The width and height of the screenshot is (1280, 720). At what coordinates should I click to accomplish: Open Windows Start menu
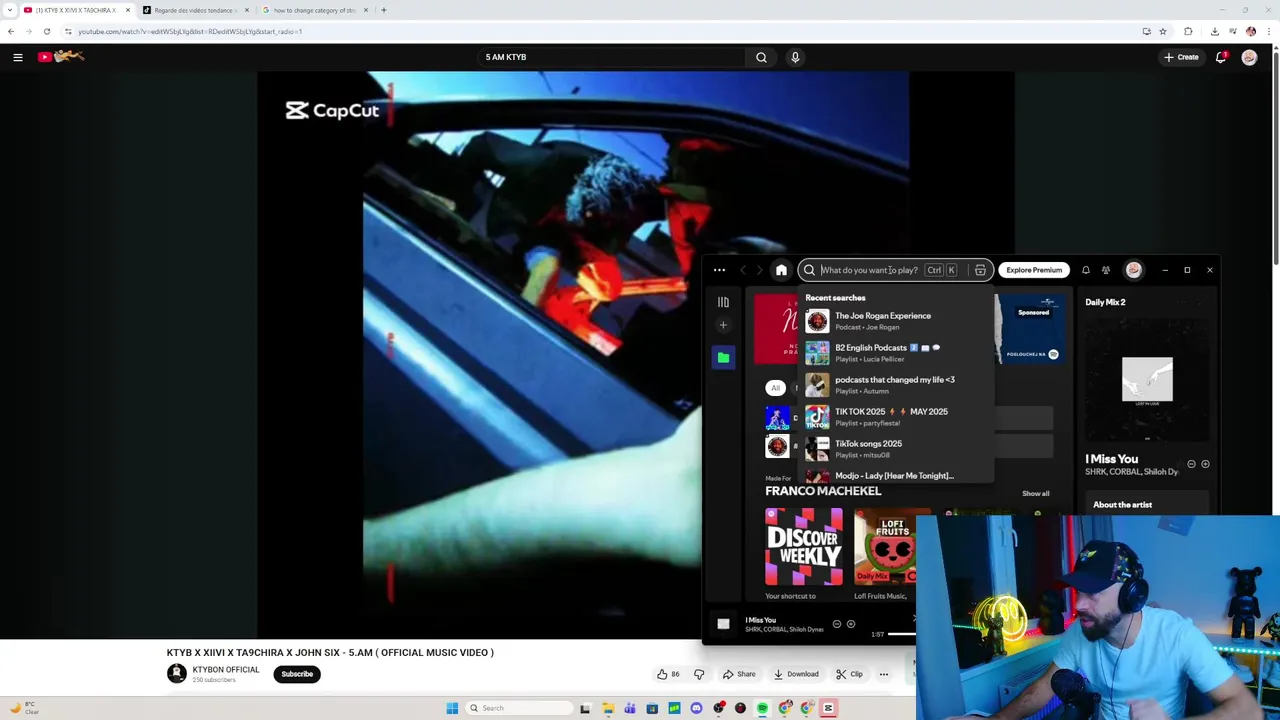point(452,708)
